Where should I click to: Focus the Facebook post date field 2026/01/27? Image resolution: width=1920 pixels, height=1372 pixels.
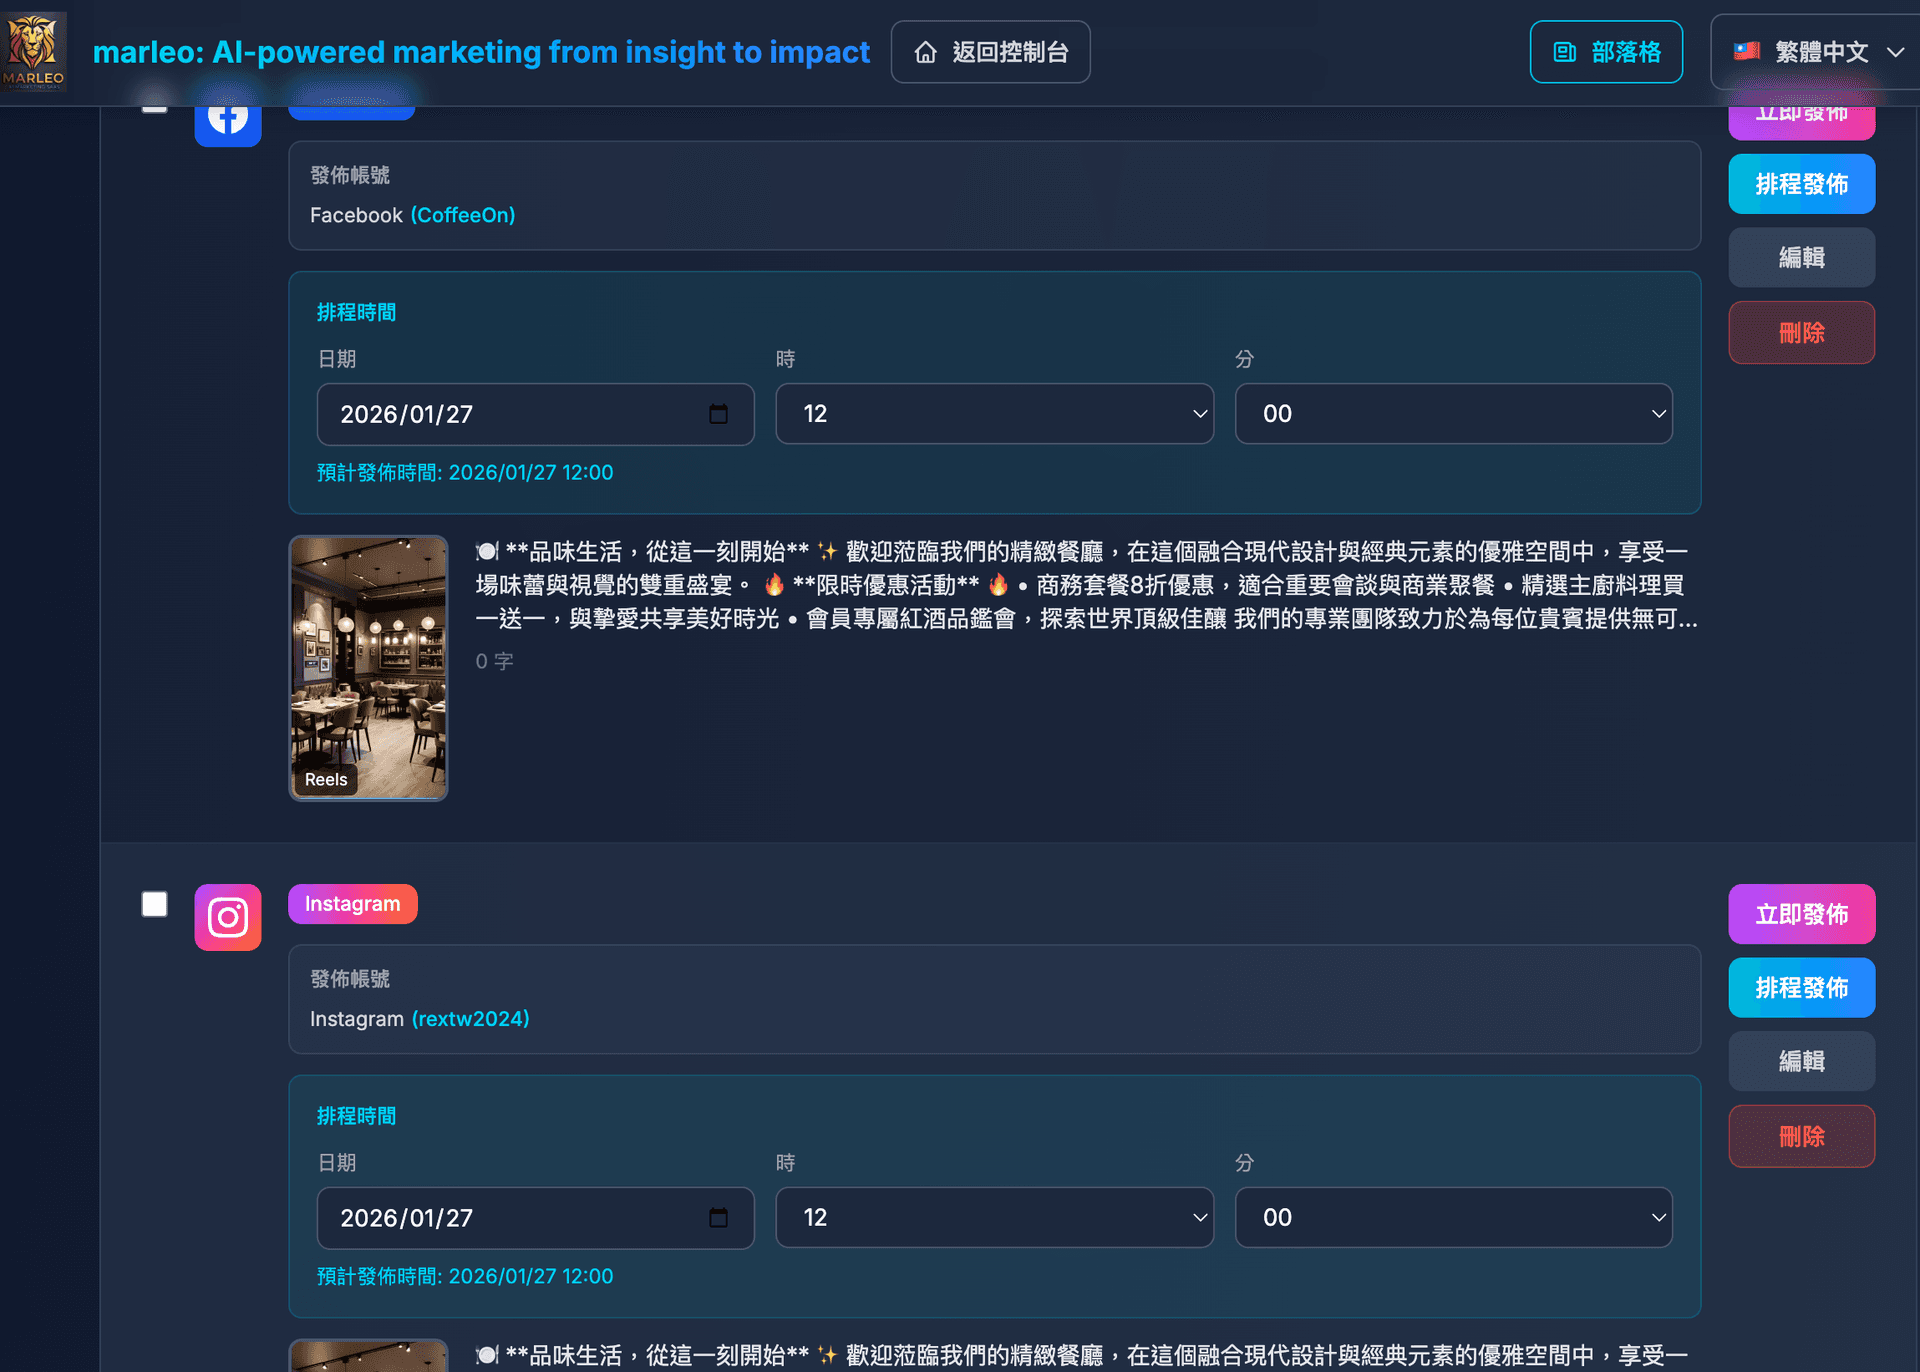tap(536, 414)
